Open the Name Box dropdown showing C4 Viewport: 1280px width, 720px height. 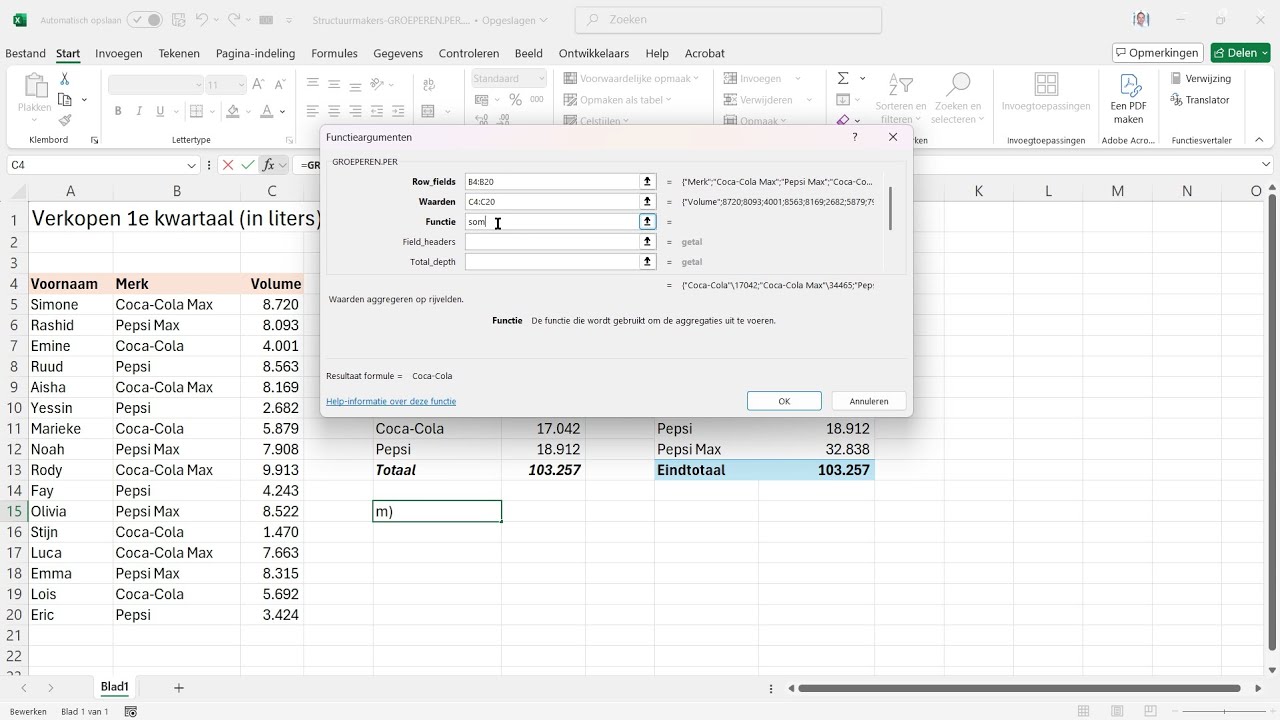coord(191,165)
